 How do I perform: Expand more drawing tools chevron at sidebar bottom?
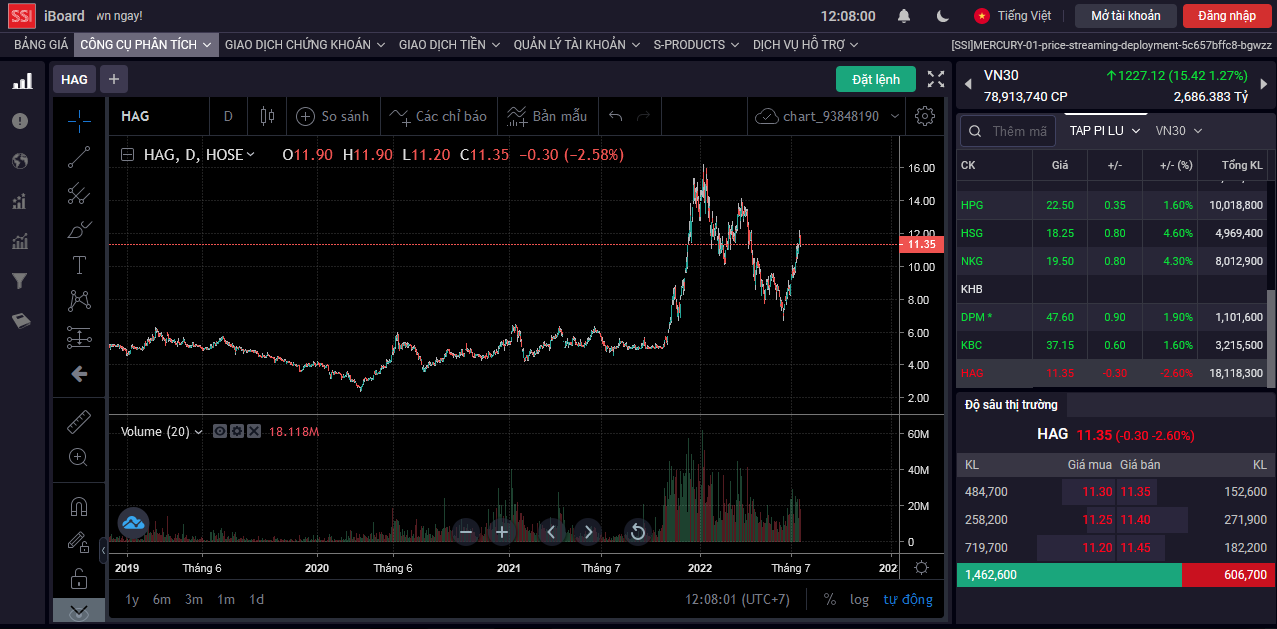[x=79, y=611]
